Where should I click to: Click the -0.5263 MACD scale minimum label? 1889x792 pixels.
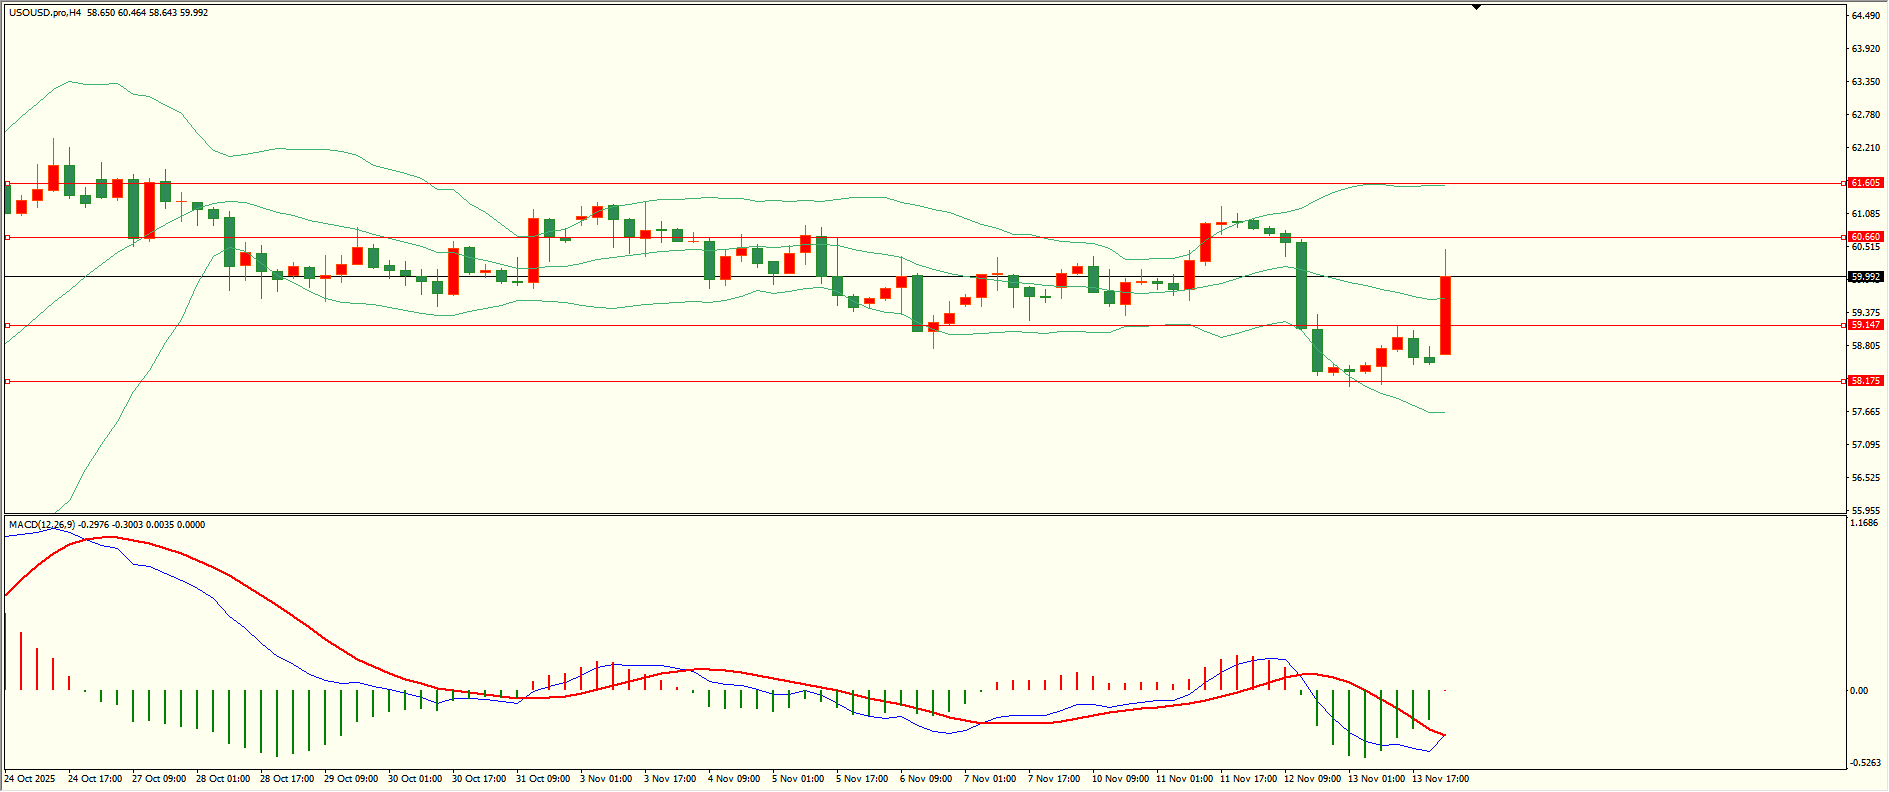pos(1864,763)
